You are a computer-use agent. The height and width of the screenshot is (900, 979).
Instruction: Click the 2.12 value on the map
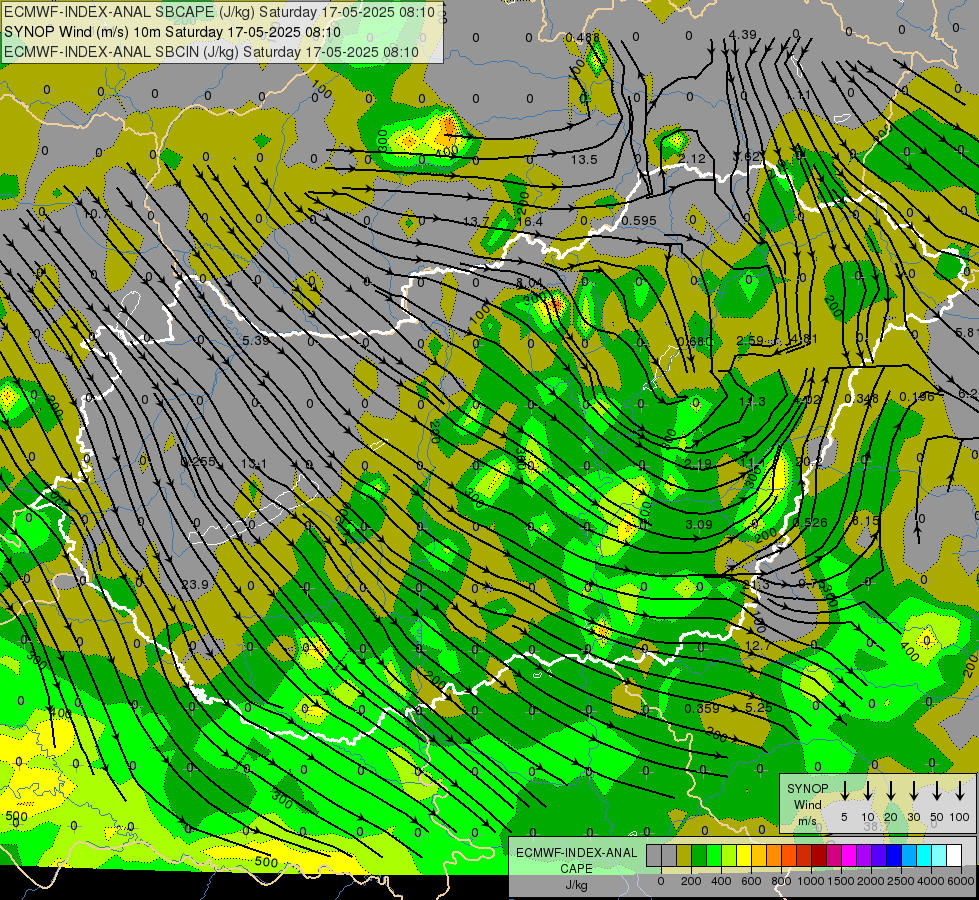coord(692,159)
